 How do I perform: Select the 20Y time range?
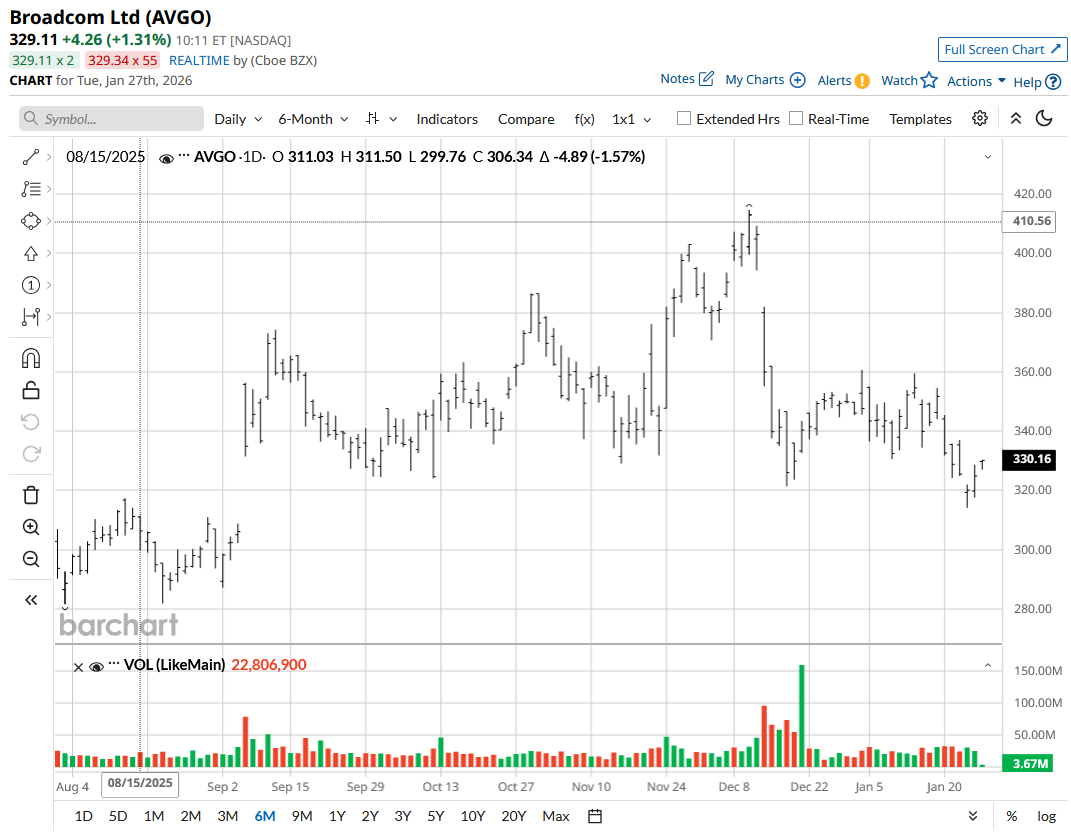[x=514, y=816]
